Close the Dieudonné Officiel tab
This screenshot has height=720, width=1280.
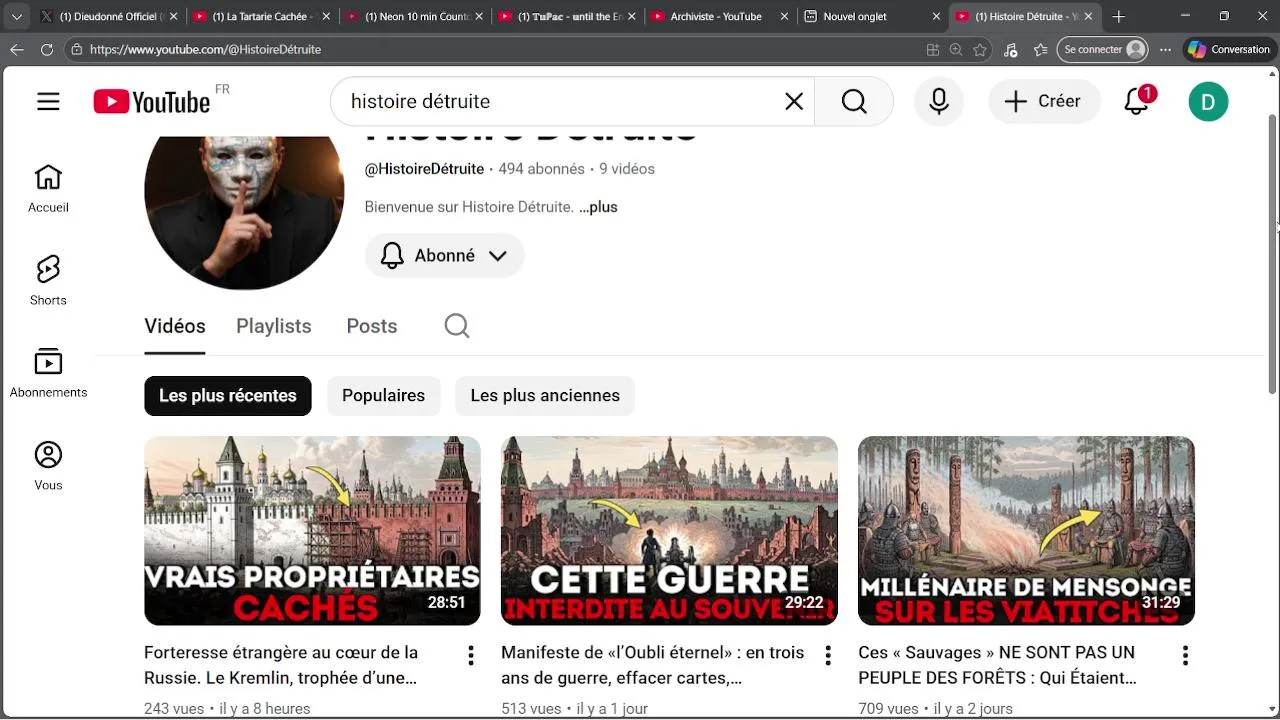pyautogui.click(x=175, y=16)
